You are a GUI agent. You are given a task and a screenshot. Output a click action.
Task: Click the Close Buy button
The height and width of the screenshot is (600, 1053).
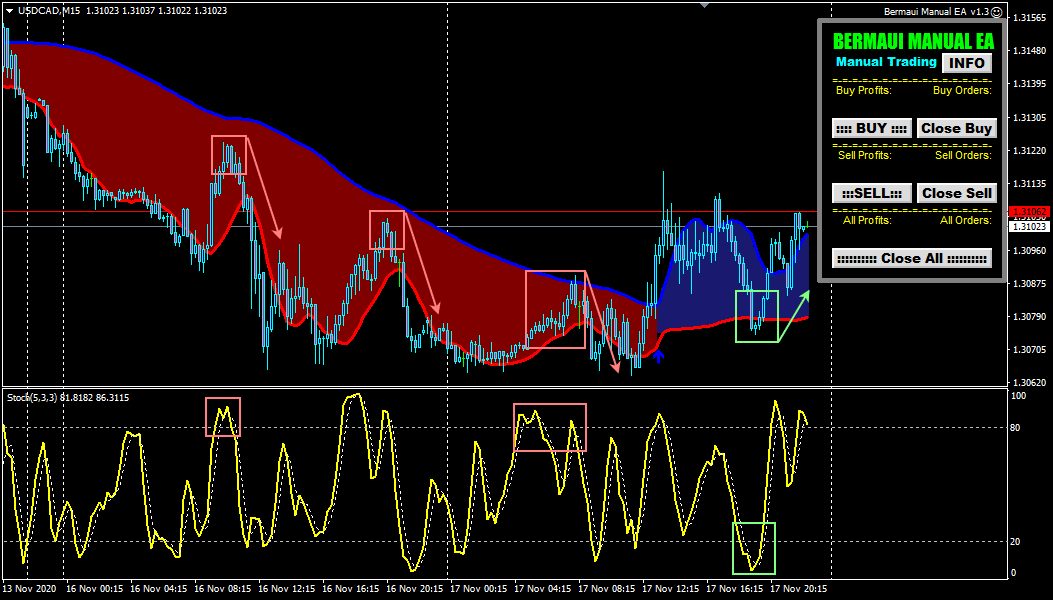(x=956, y=128)
